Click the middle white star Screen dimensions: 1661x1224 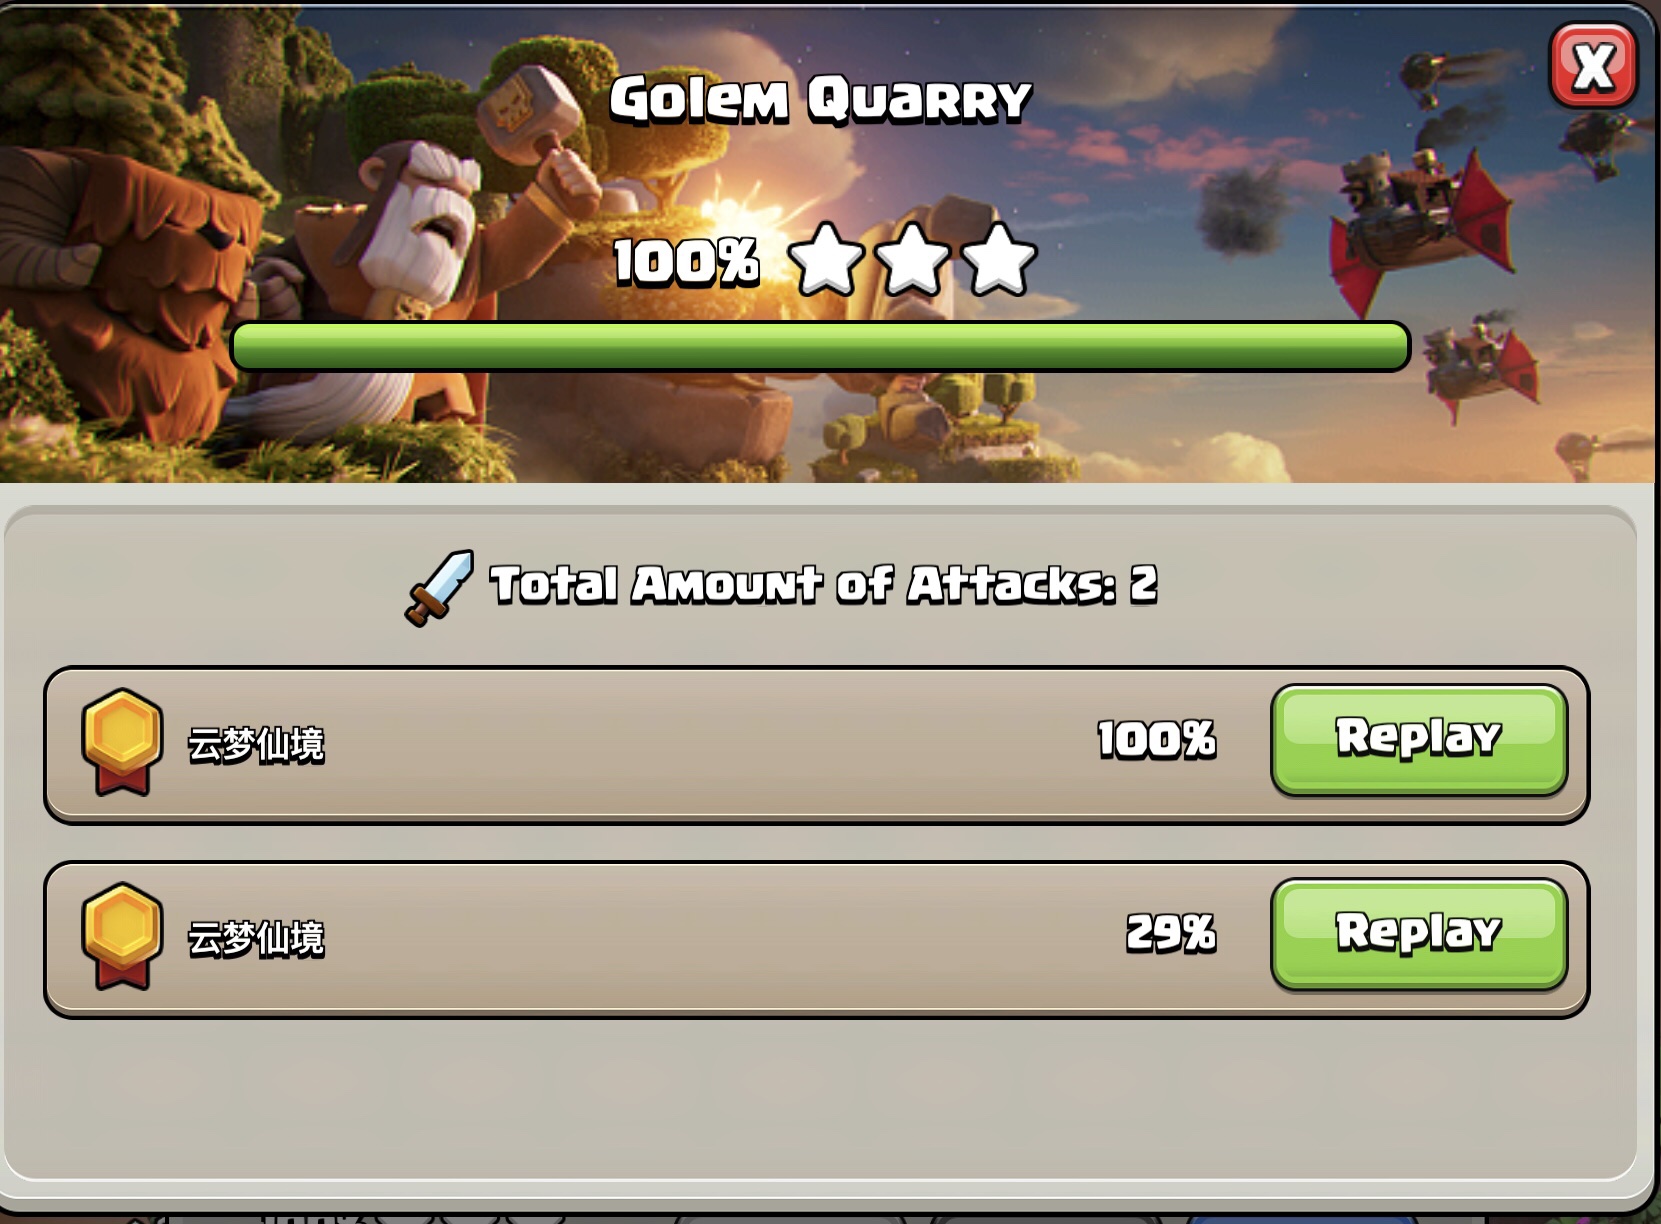(912, 260)
